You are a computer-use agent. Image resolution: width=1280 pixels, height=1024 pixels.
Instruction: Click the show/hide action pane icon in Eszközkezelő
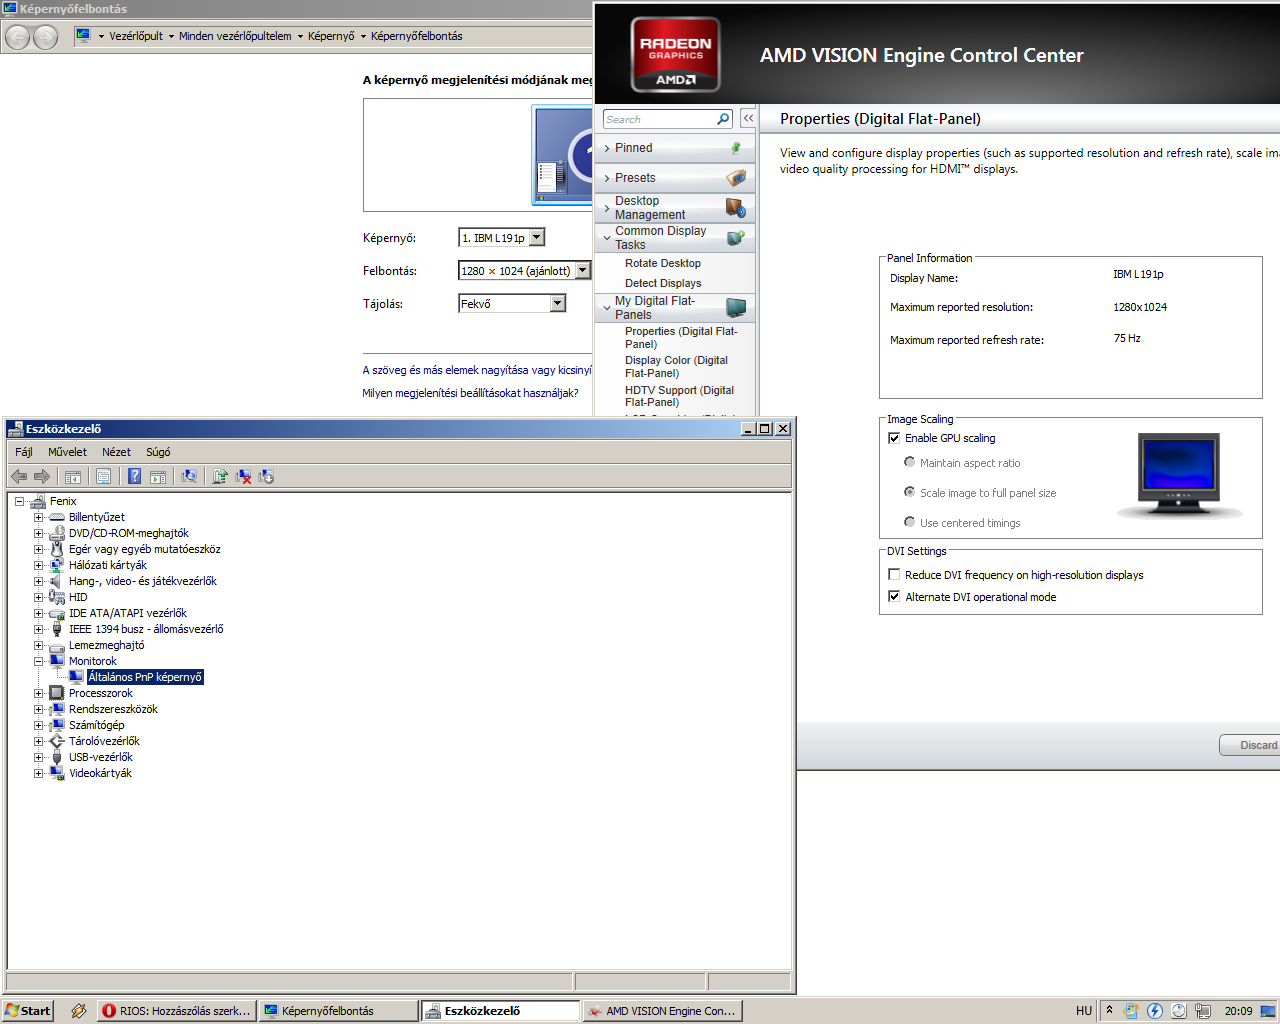(158, 477)
